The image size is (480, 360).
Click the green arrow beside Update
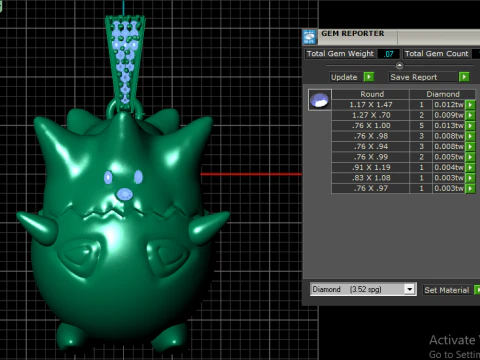369,77
